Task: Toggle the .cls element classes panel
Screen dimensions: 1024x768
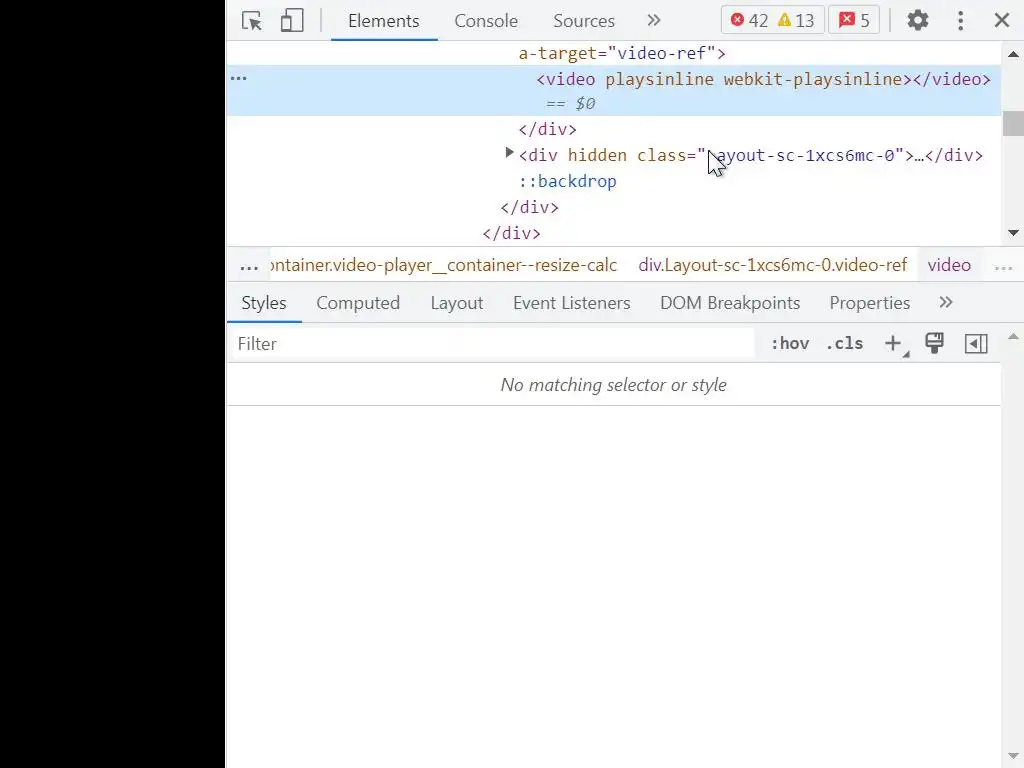Action: [x=844, y=344]
